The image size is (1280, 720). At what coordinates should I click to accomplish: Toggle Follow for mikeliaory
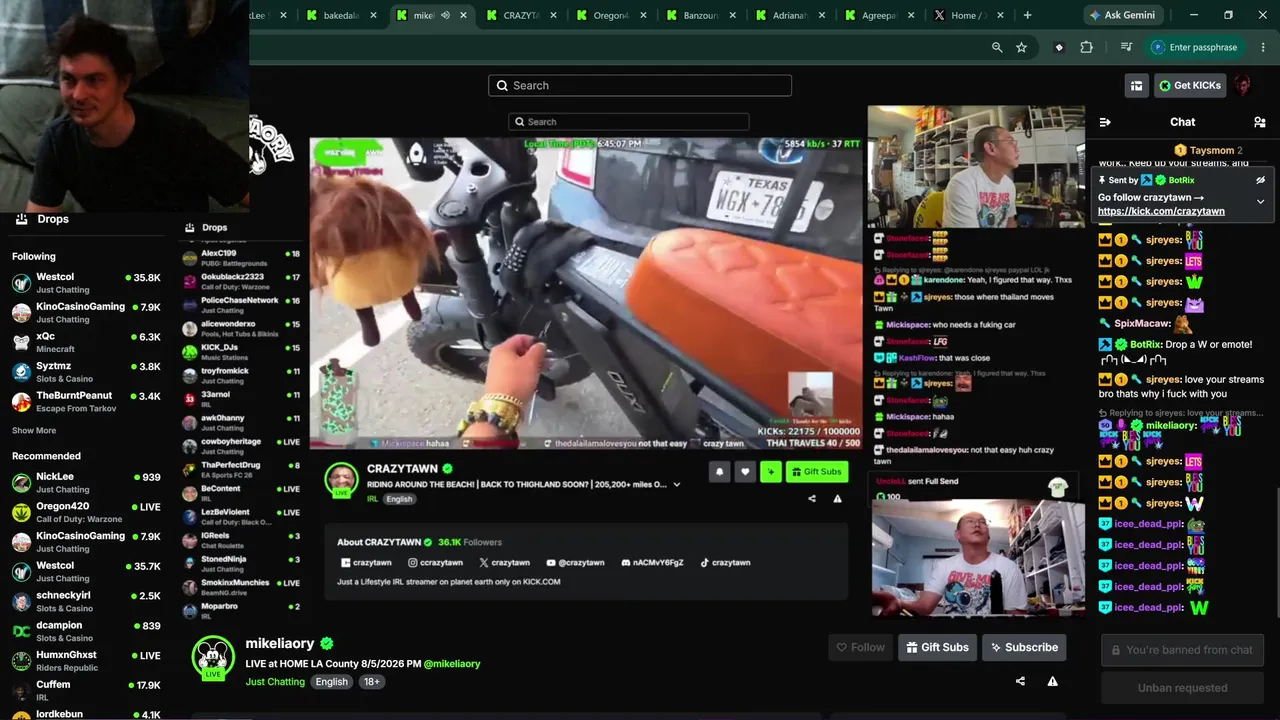[x=861, y=647]
